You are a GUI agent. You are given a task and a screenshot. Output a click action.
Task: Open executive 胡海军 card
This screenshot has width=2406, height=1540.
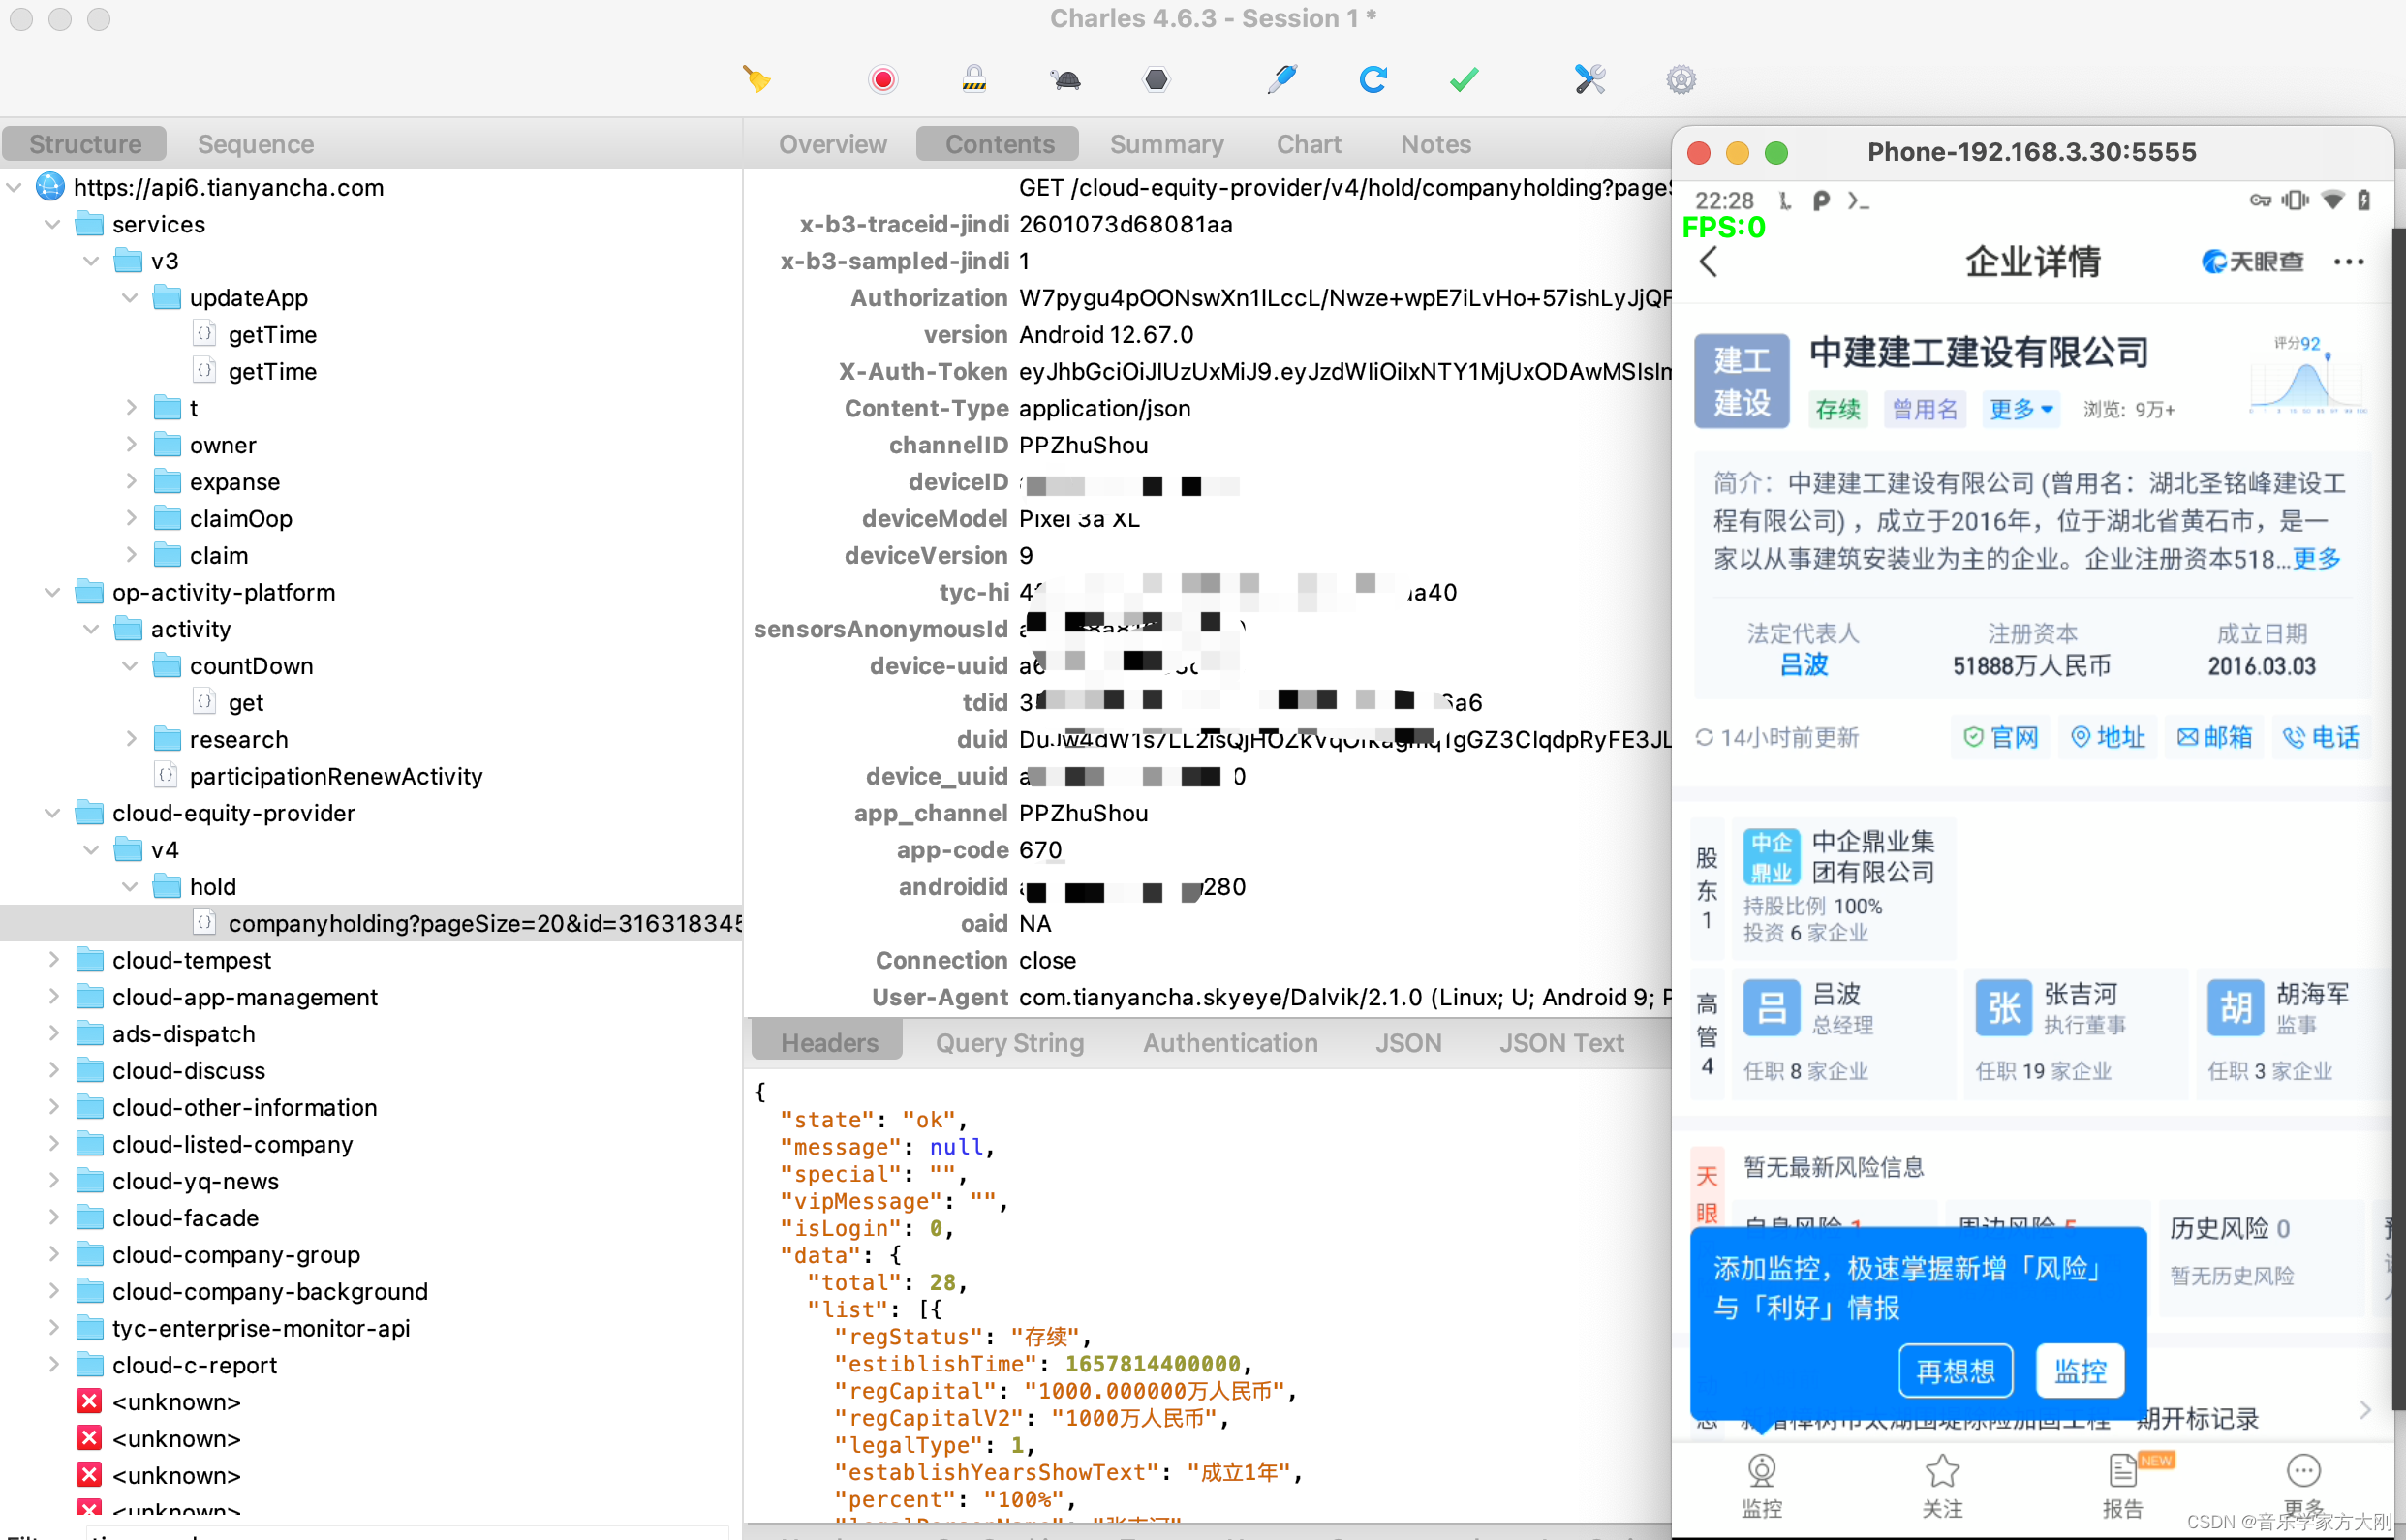(2290, 1034)
